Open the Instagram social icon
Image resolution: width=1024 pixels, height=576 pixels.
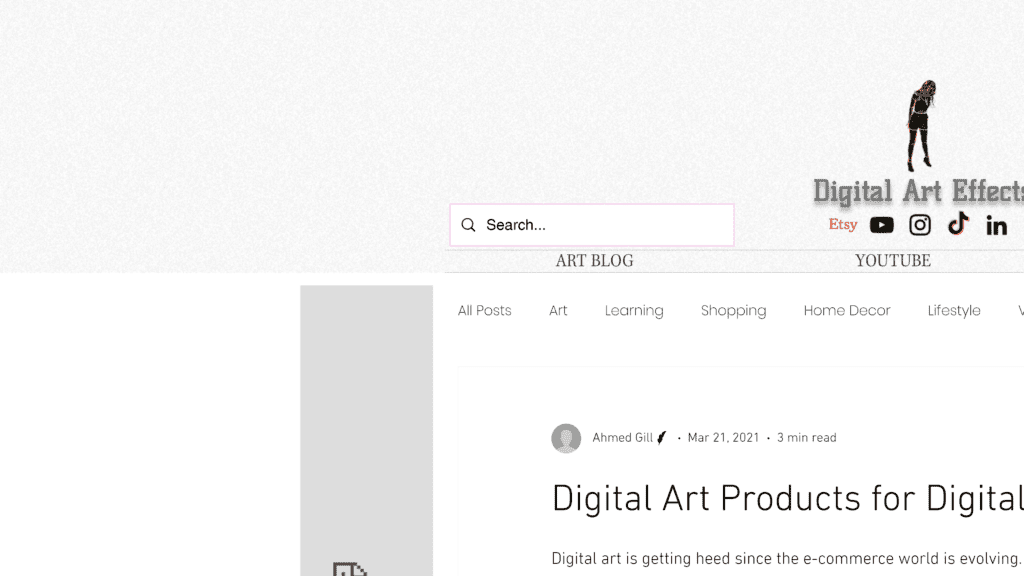[x=920, y=225]
